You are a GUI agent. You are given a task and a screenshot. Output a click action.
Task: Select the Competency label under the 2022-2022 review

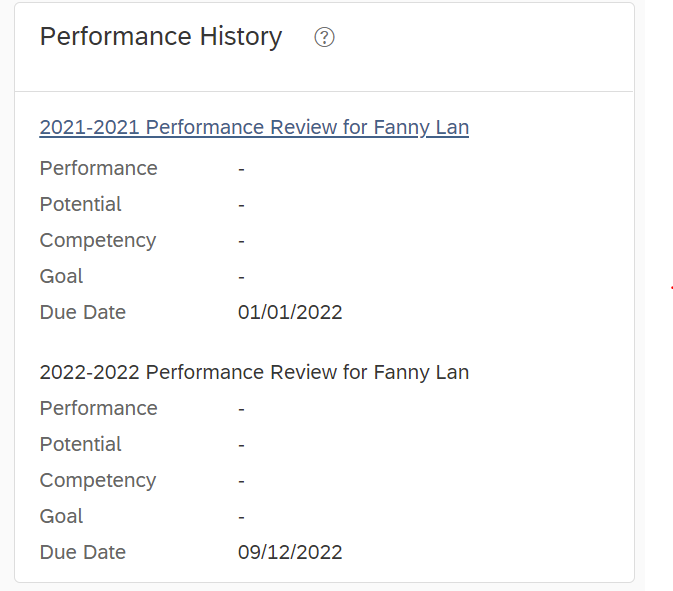click(x=98, y=480)
